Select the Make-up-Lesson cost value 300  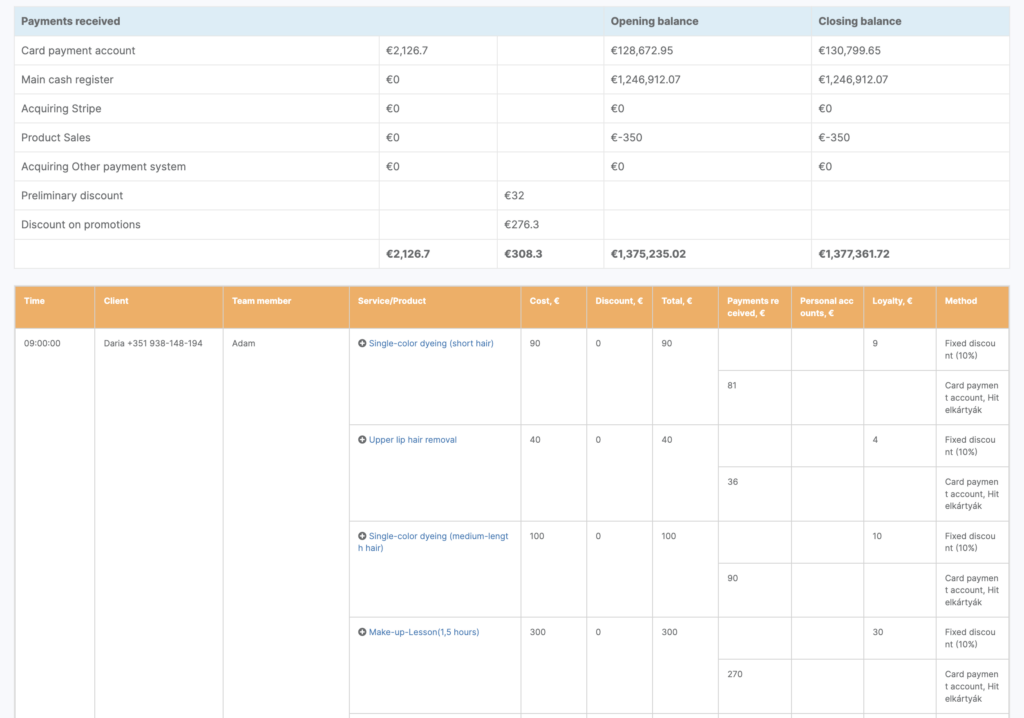click(537, 632)
